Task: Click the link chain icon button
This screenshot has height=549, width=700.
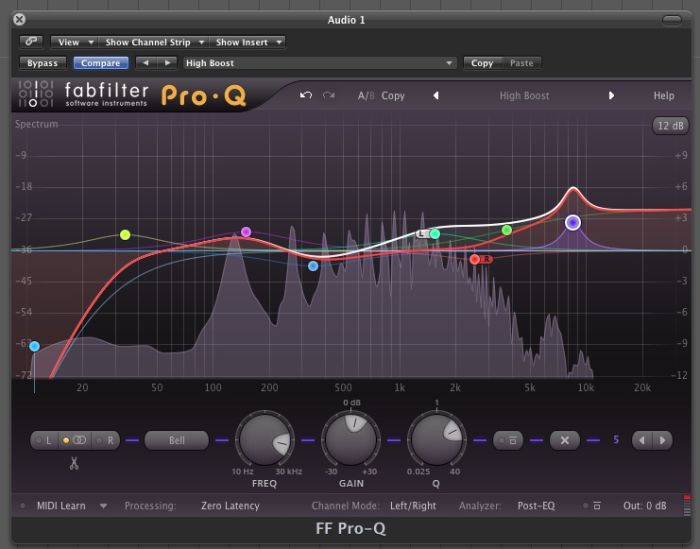Action: pos(30,42)
